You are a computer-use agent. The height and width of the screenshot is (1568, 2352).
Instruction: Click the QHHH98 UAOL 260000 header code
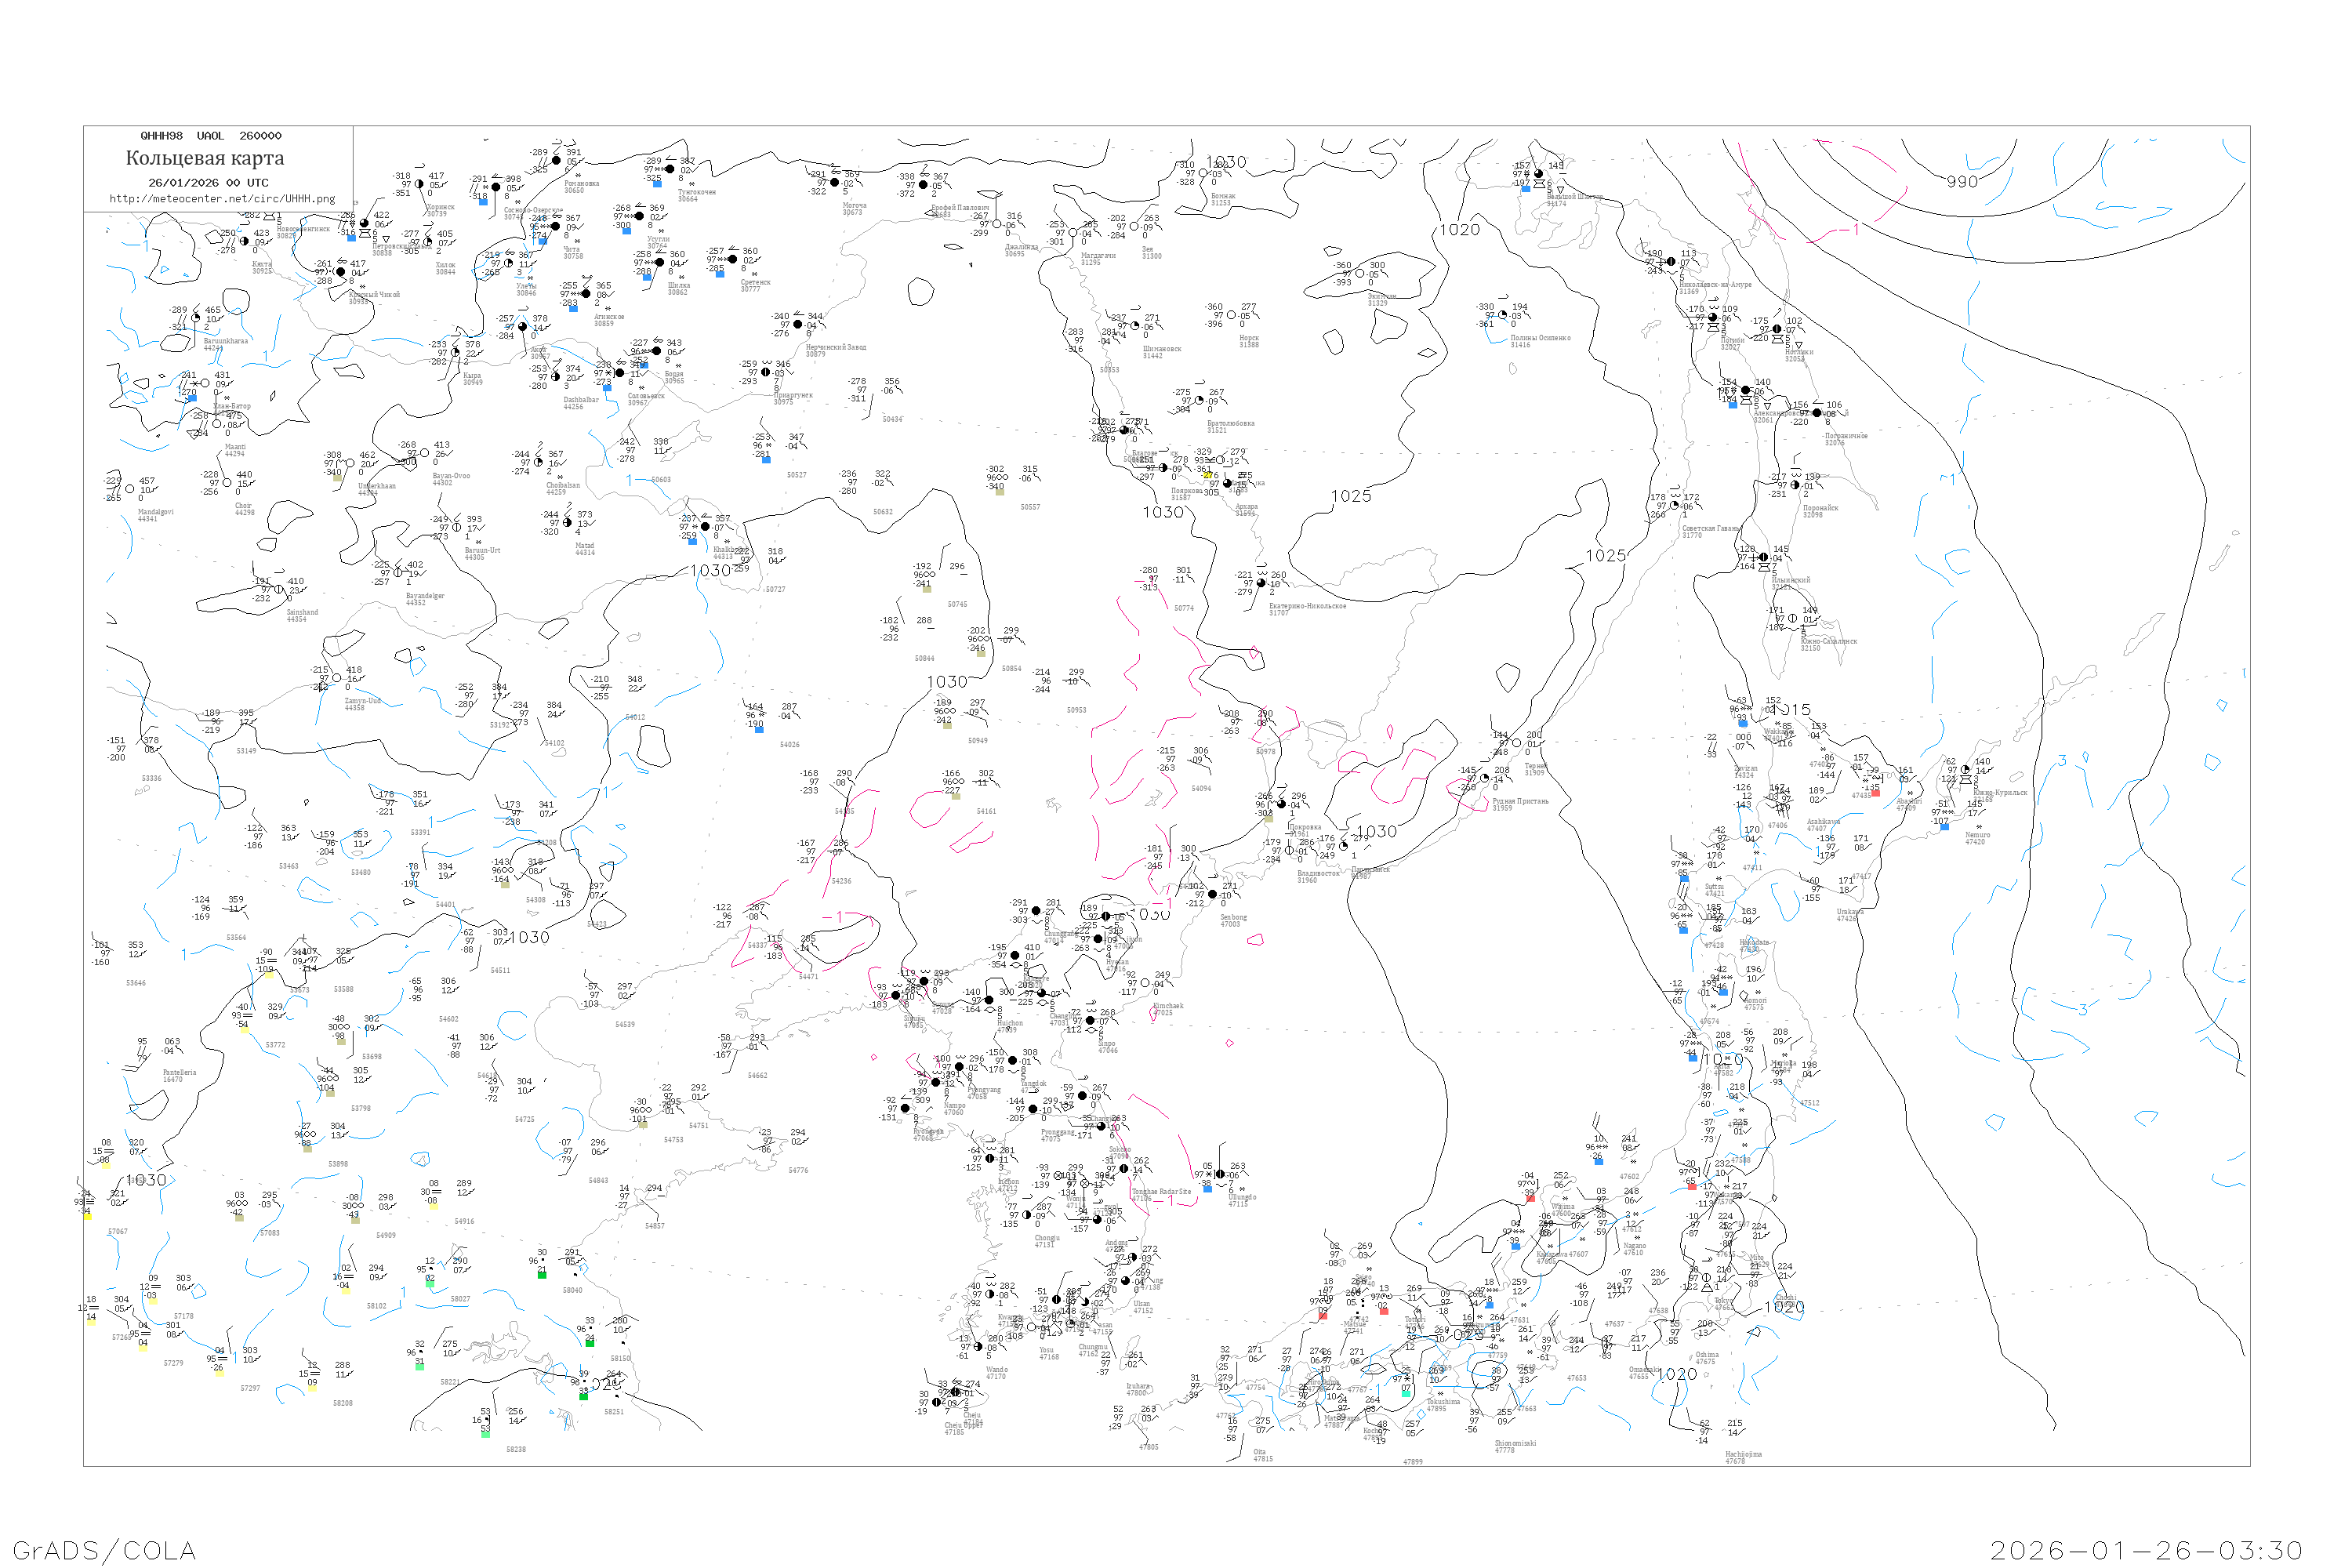tap(211, 136)
